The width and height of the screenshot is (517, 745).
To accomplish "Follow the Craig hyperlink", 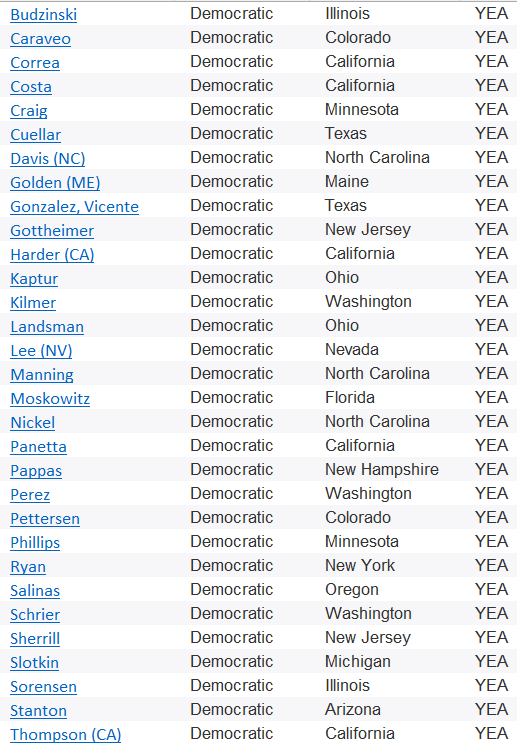I will [29, 111].
